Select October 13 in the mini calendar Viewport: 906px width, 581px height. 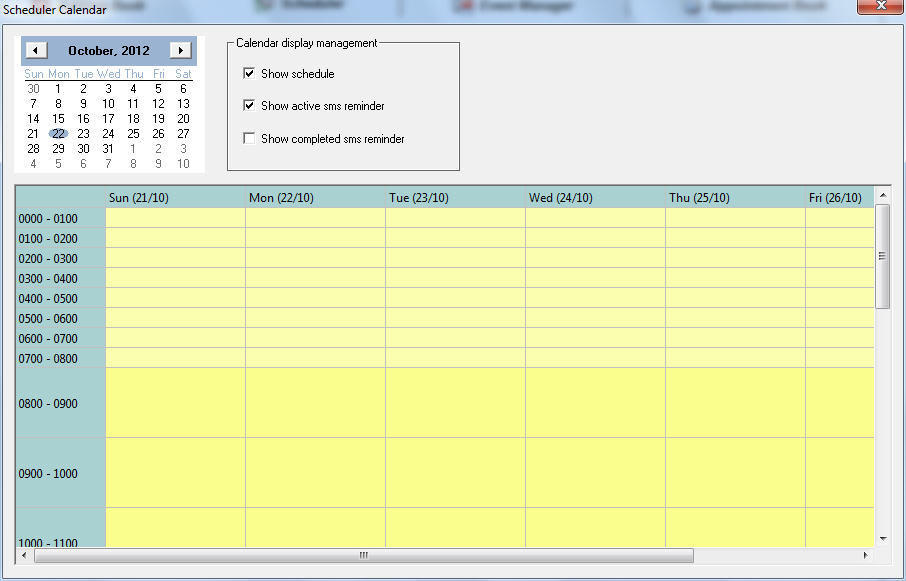pyautogui.click(x=183, y=104)
